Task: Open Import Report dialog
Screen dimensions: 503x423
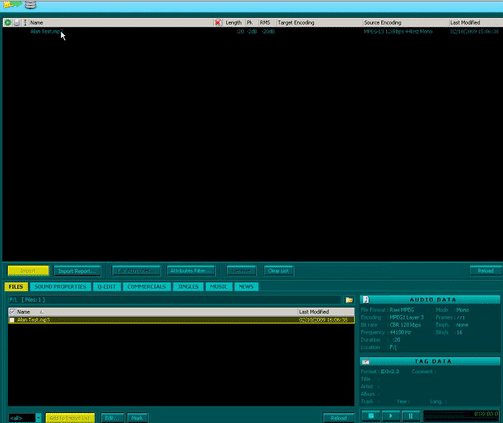Action: point(77,271)
